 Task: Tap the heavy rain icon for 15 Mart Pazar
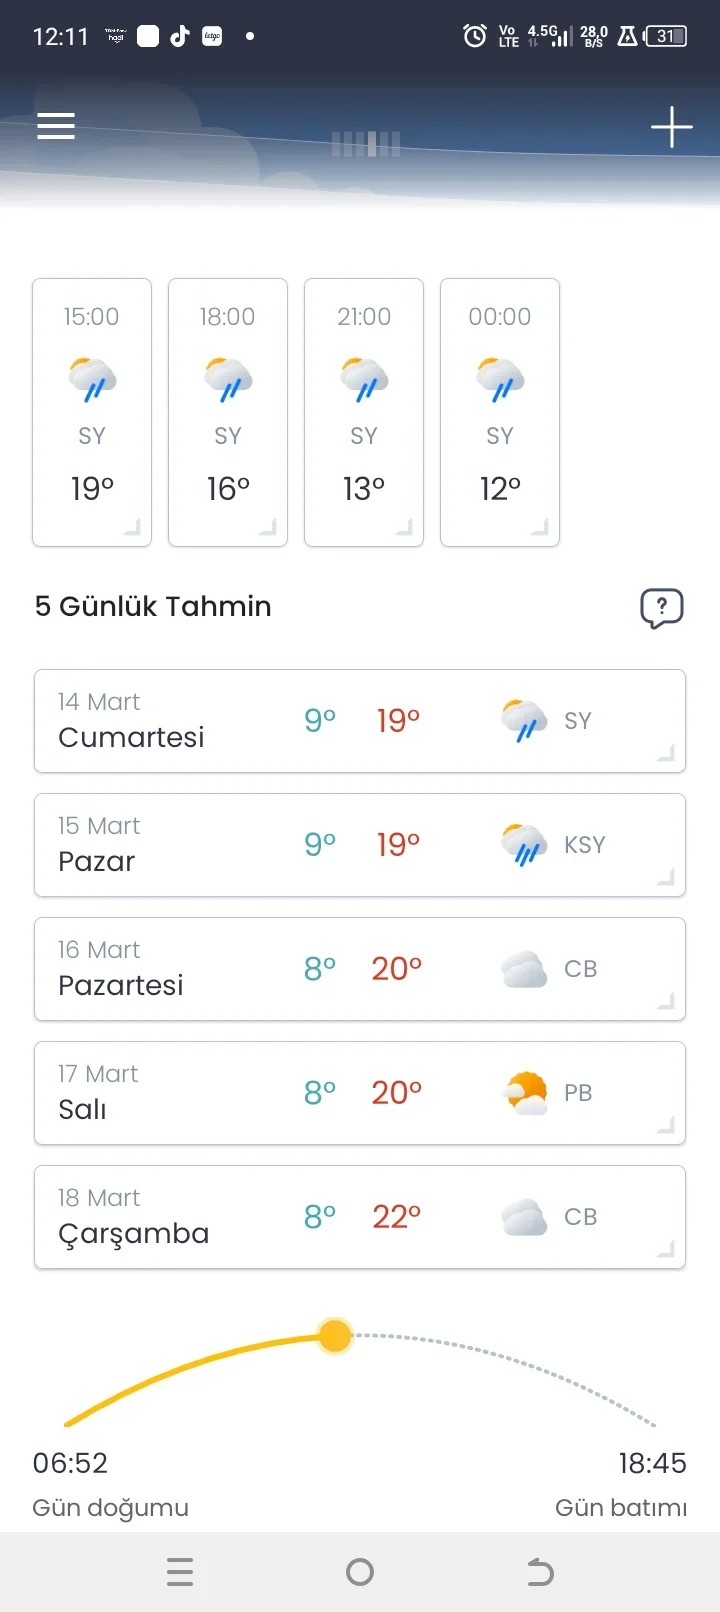point(524,845)
